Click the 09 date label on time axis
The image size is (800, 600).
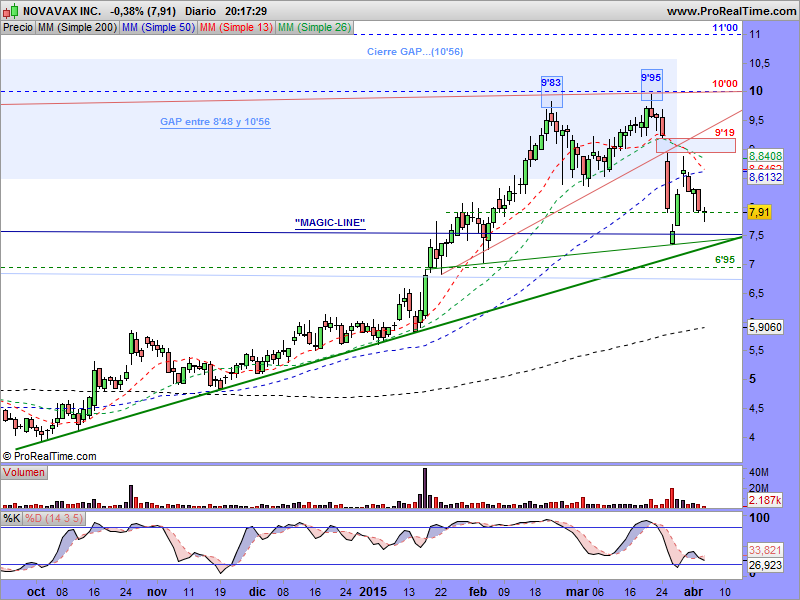pyautogui.click(x=504, y=592)
